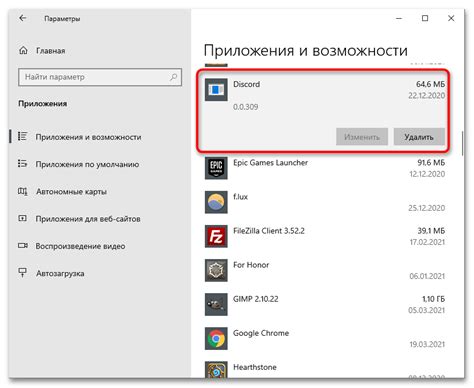
Task: Click the apps list vertical scrollbar
Action: click(x=462, y=143)
